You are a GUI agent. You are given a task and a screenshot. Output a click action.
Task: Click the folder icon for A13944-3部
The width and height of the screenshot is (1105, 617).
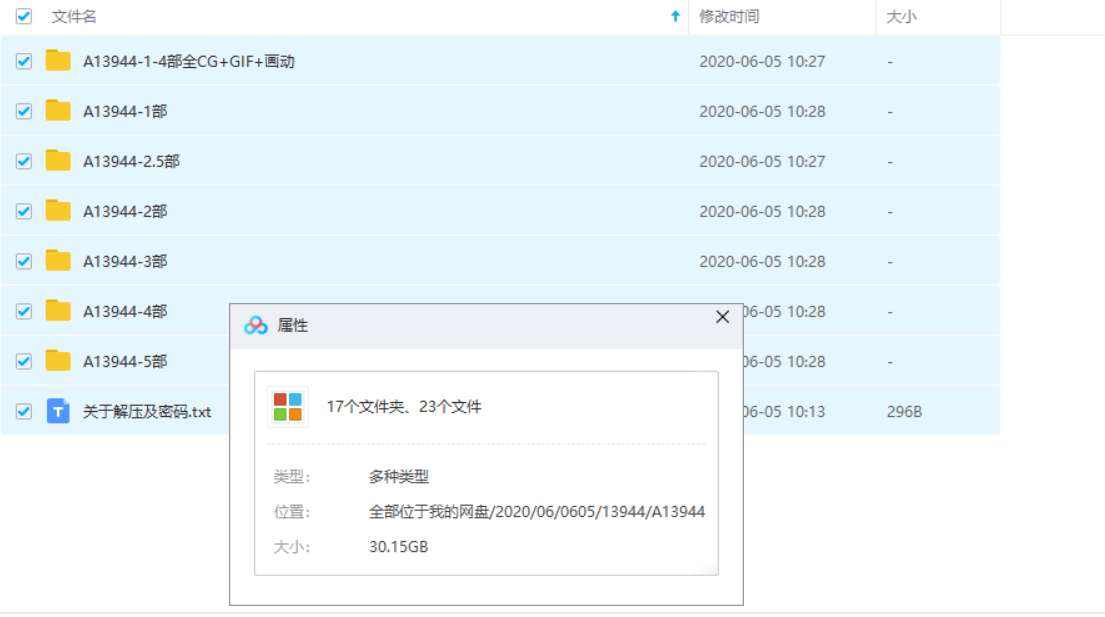click(58, 261)
